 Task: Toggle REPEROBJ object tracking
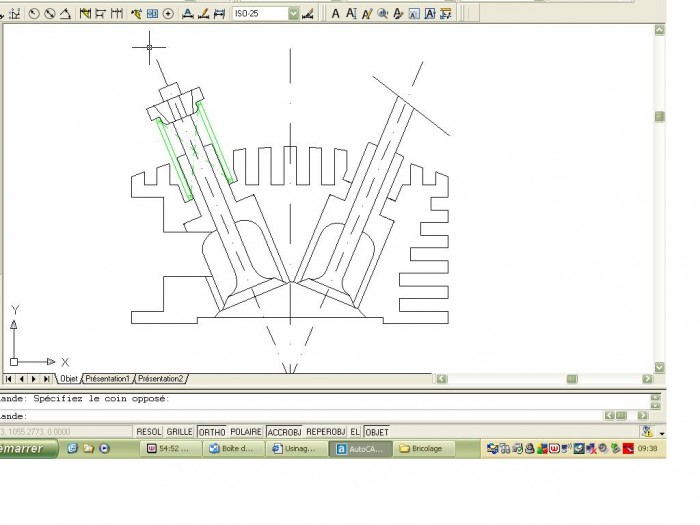tap(325, 432)
